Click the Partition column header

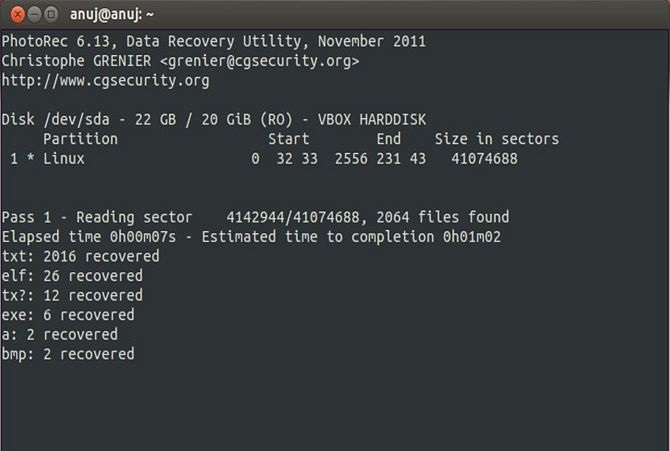(x=80, y=139)
